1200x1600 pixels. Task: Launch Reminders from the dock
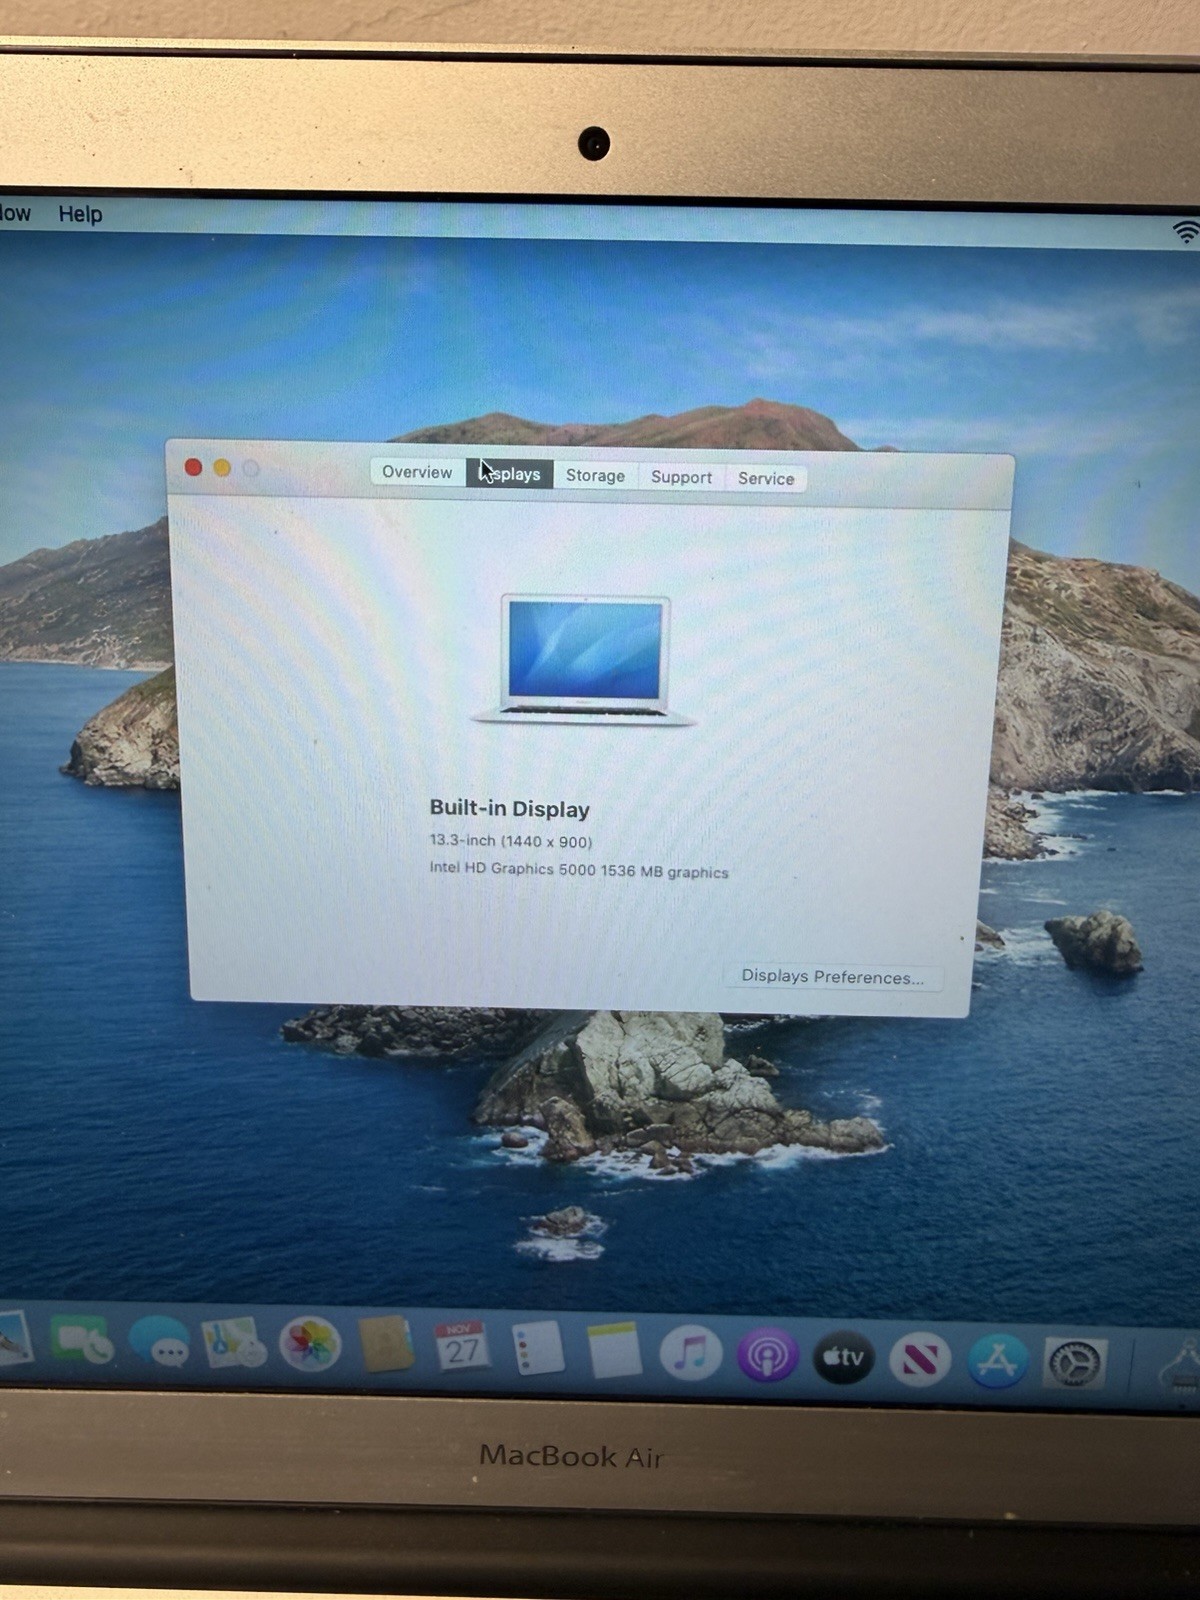tap(538, 1350)
